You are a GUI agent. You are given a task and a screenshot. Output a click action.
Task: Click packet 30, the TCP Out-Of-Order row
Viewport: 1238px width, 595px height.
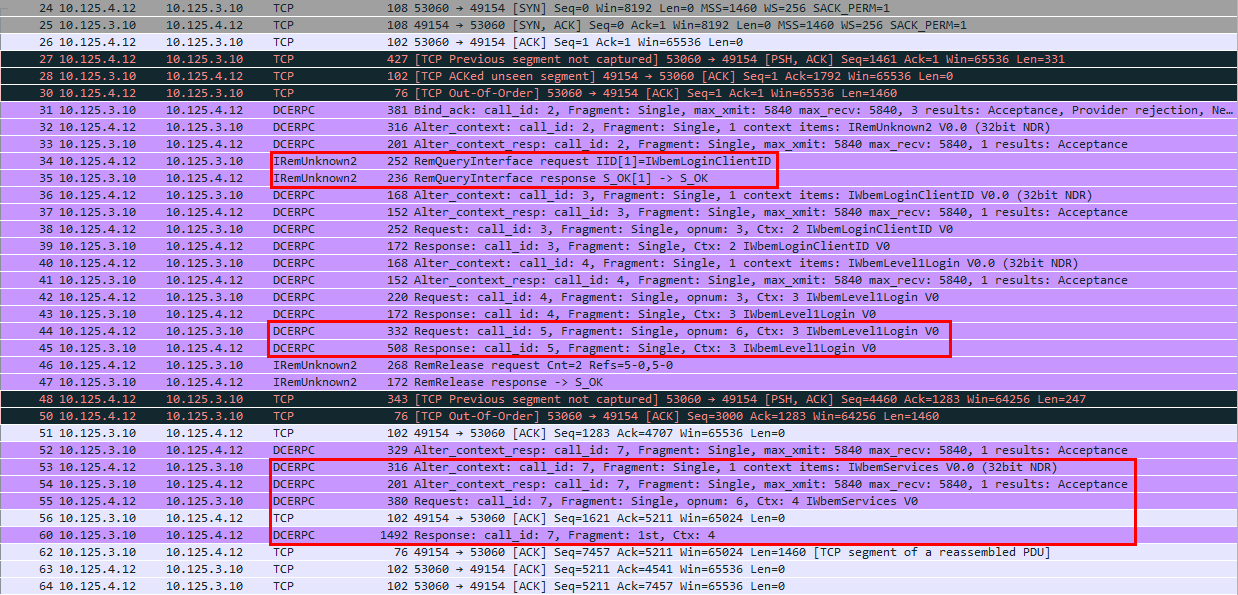(600, 93)
